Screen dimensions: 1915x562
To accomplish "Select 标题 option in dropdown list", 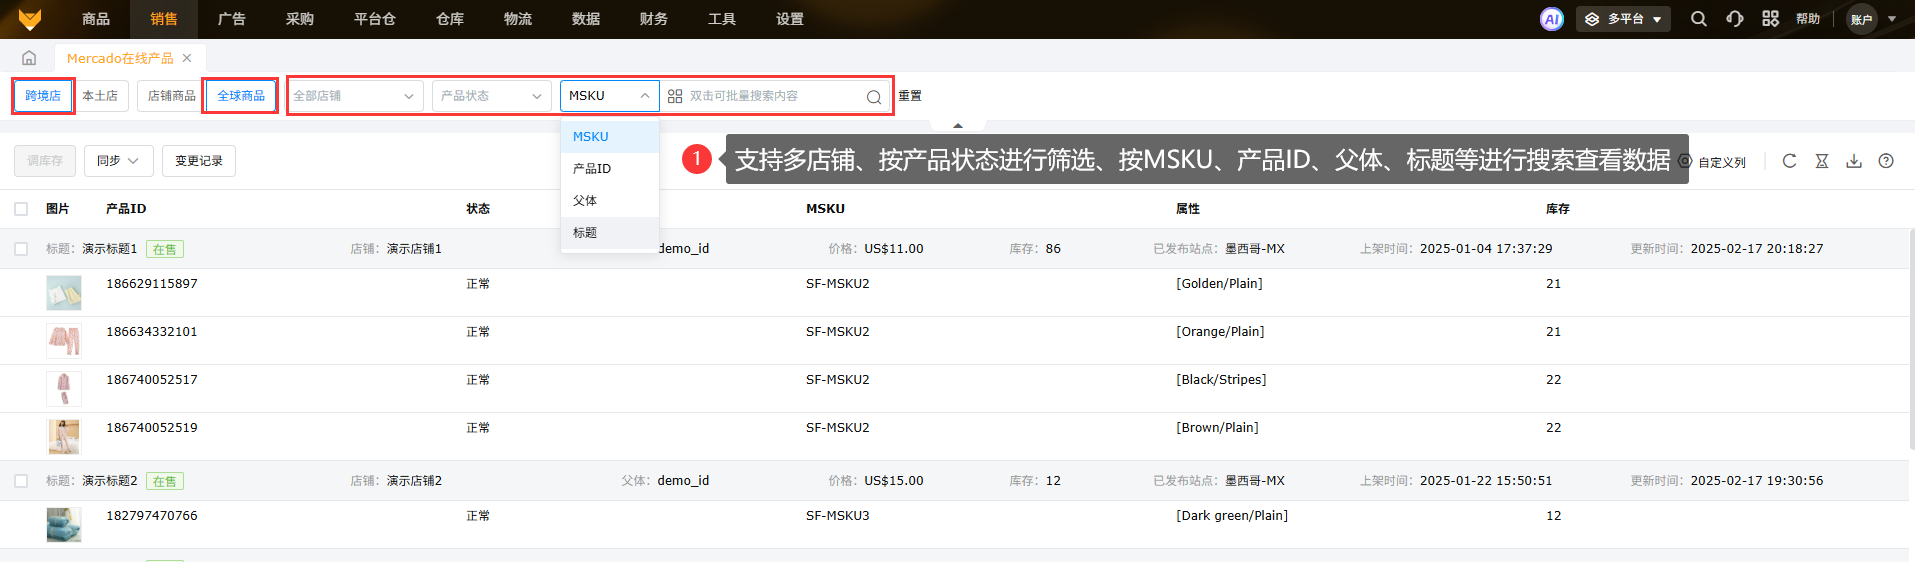I will (x=610, y=233).
